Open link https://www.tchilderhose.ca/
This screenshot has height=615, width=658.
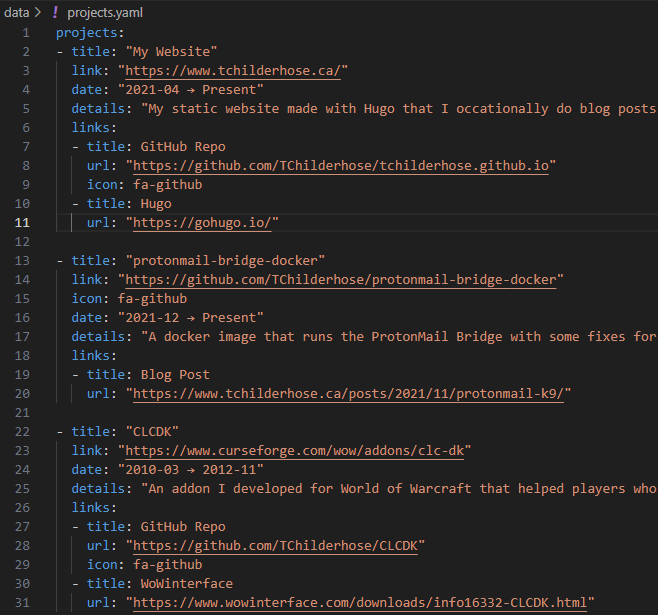click(232, 70)
